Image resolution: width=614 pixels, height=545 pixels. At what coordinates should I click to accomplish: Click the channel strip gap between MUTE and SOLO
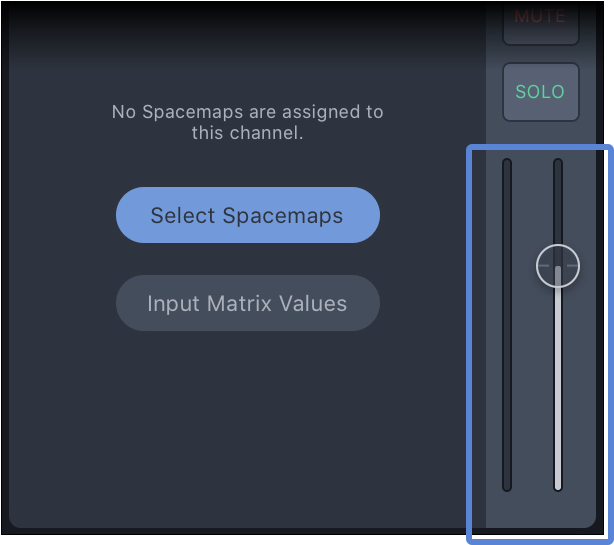[541, 54]
